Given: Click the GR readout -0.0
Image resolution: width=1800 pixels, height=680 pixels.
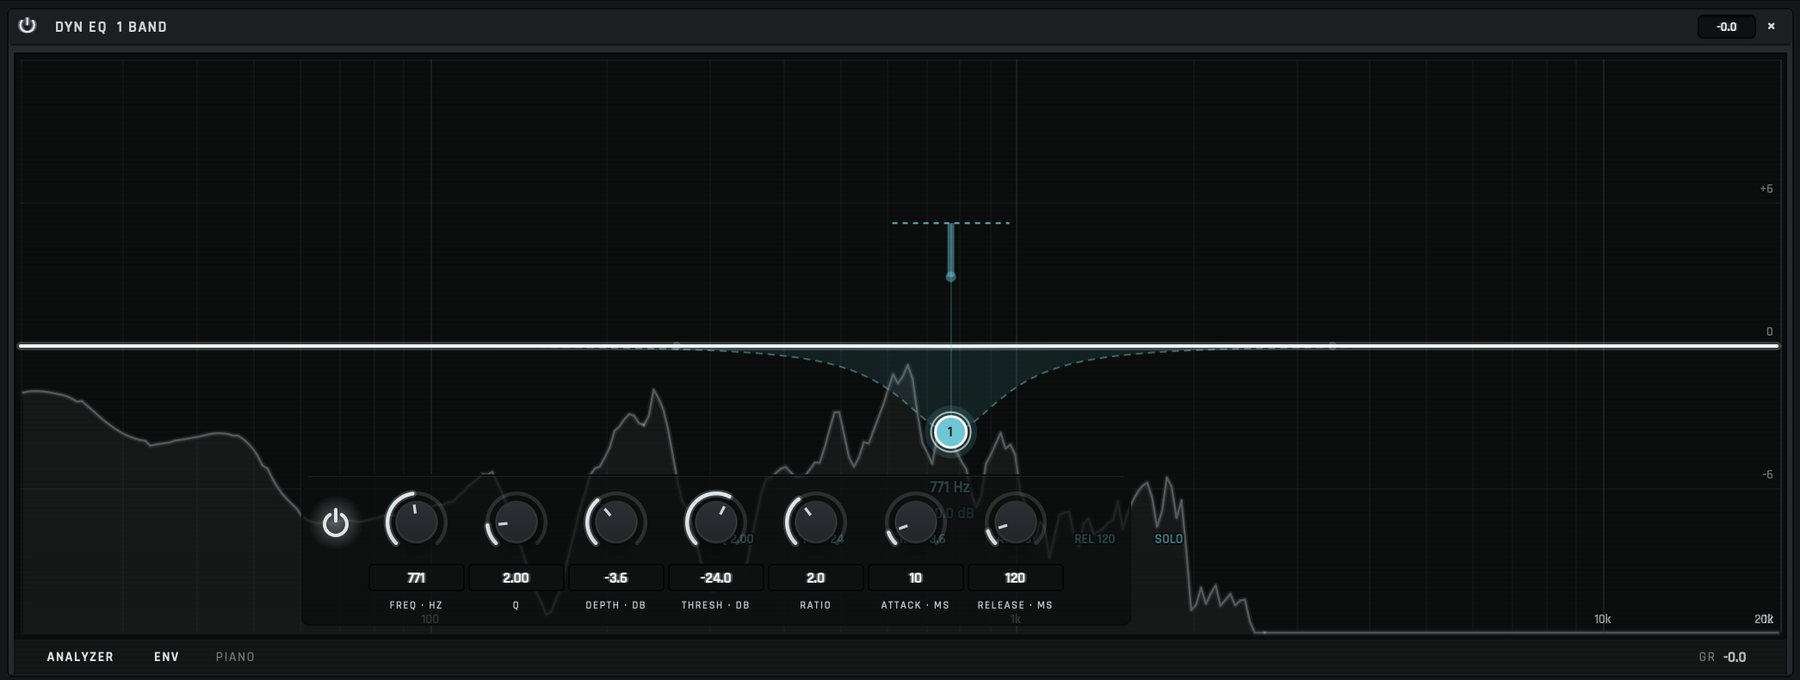Looking at the screenshot, I should click(x=1735, y=657).
